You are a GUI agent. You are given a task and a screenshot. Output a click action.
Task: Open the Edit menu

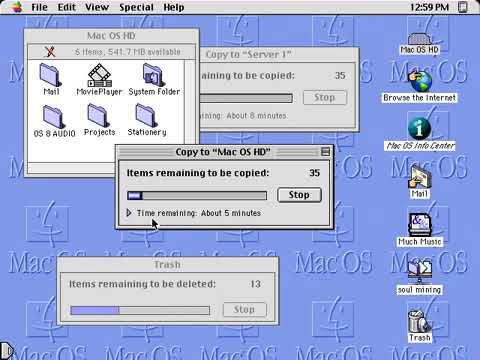click(67, 7)
